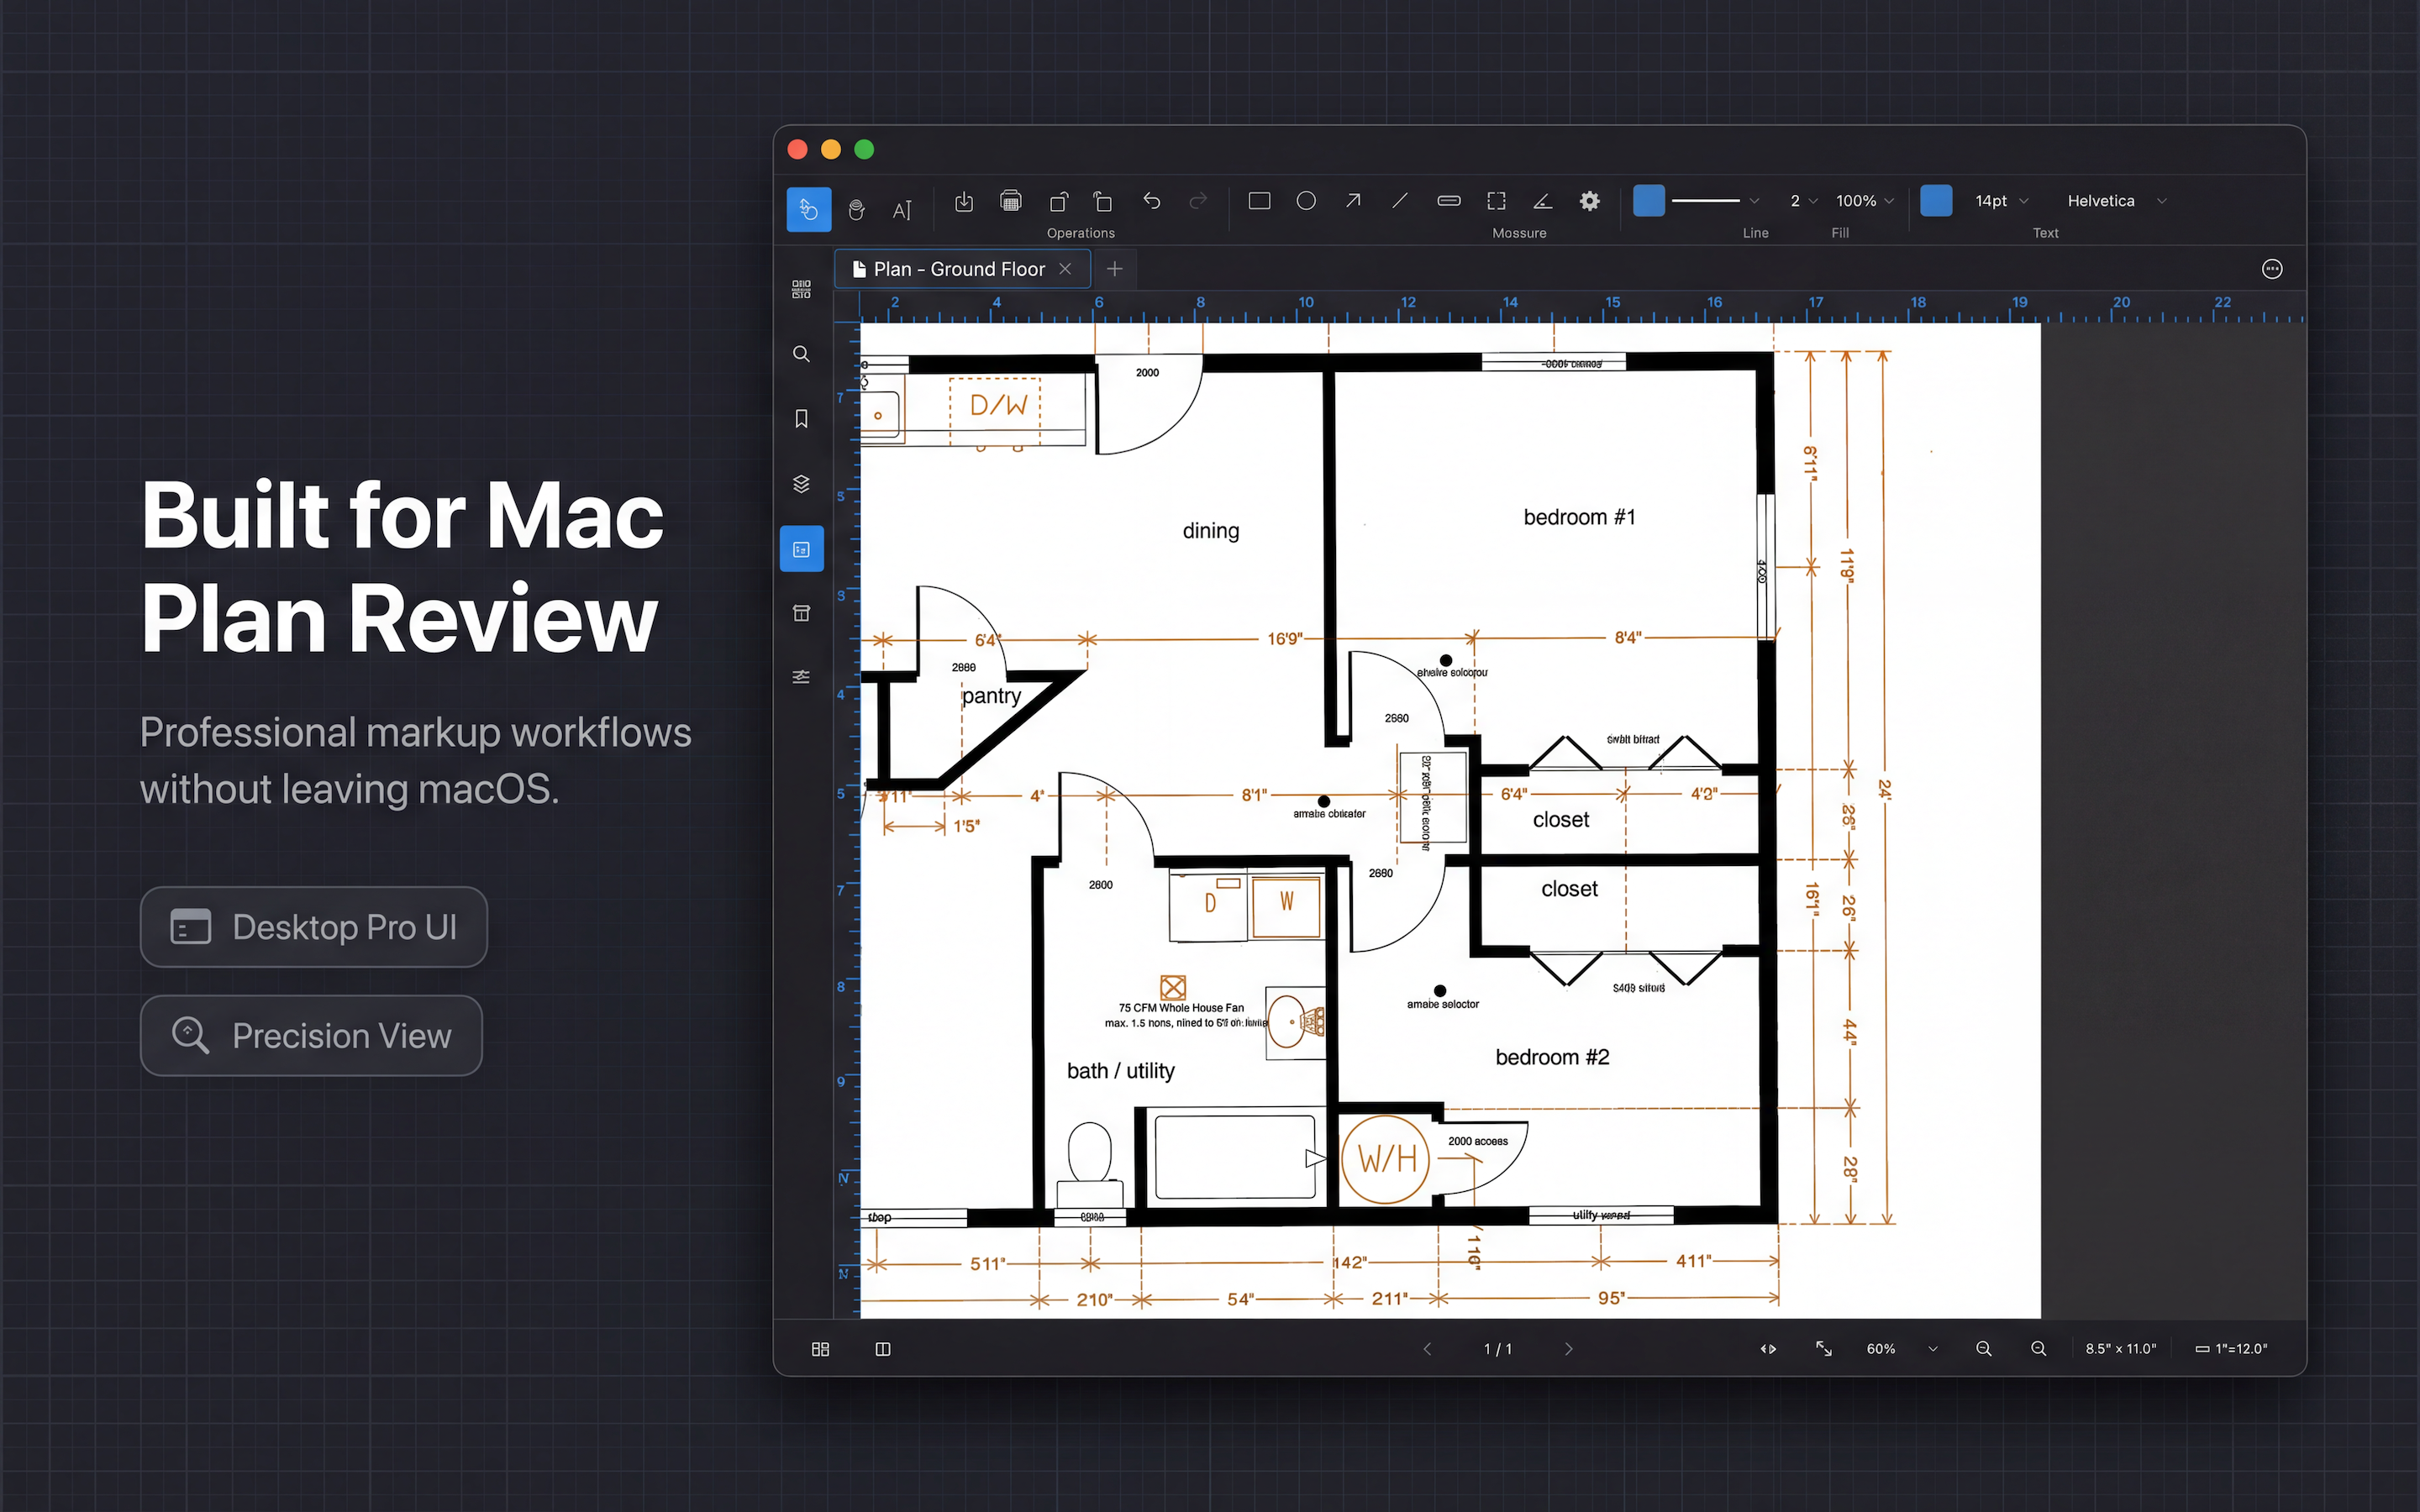Open the line style dropdown
This screenshot has width=2420, height=1512.
pyautogui.click(x=1715, y=201)
